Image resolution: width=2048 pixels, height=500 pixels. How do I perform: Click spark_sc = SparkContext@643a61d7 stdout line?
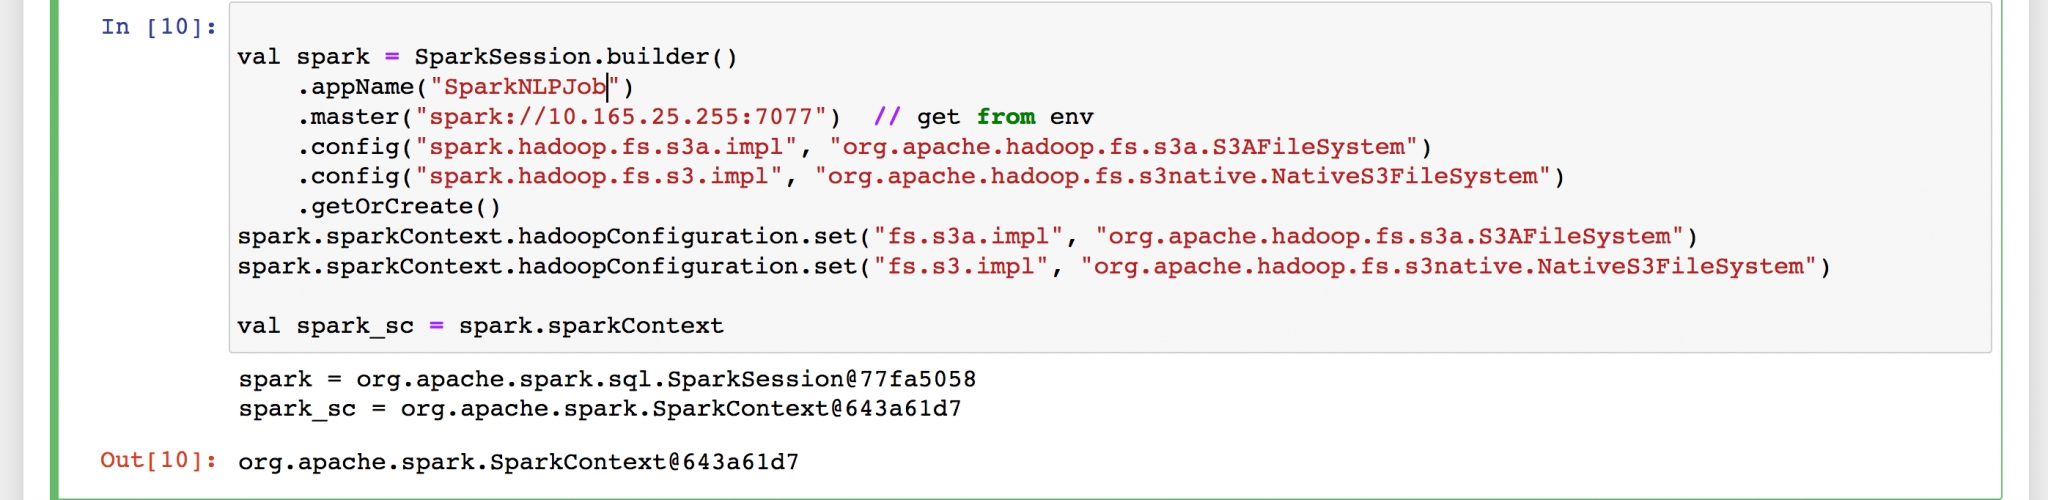[600, 409]
